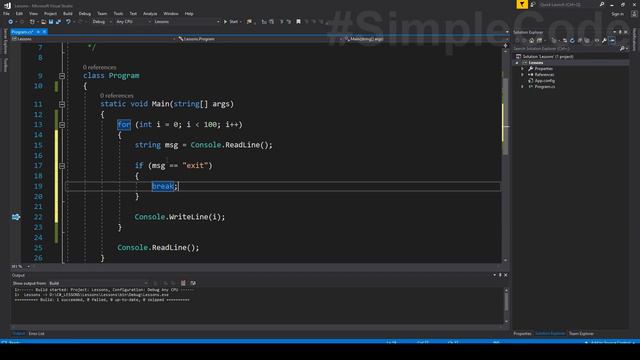Click the Undo icon
The image size is (640, 360).
68,22
